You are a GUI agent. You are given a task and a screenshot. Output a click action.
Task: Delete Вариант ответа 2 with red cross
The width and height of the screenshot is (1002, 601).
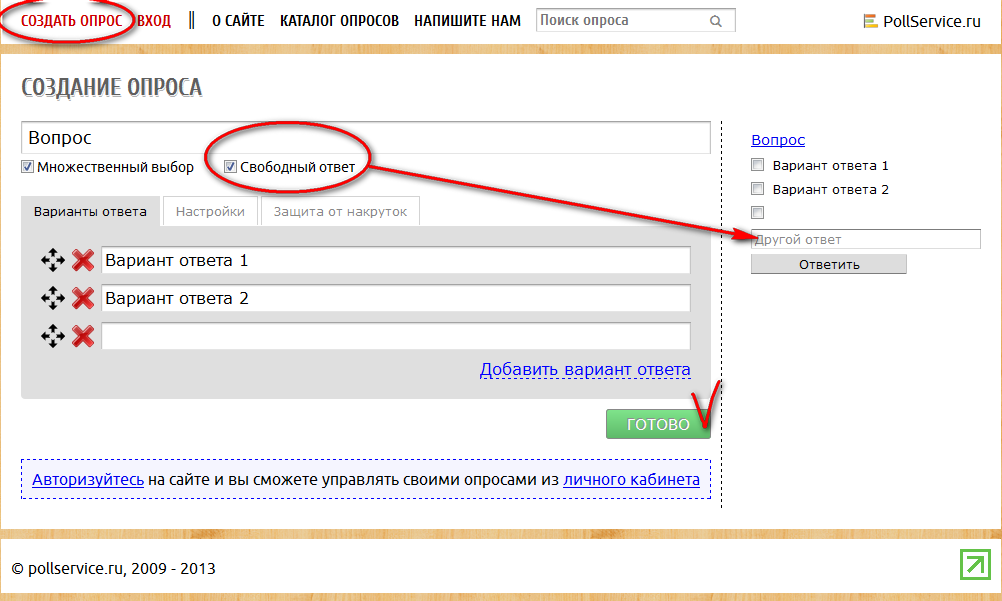(83, 298)
